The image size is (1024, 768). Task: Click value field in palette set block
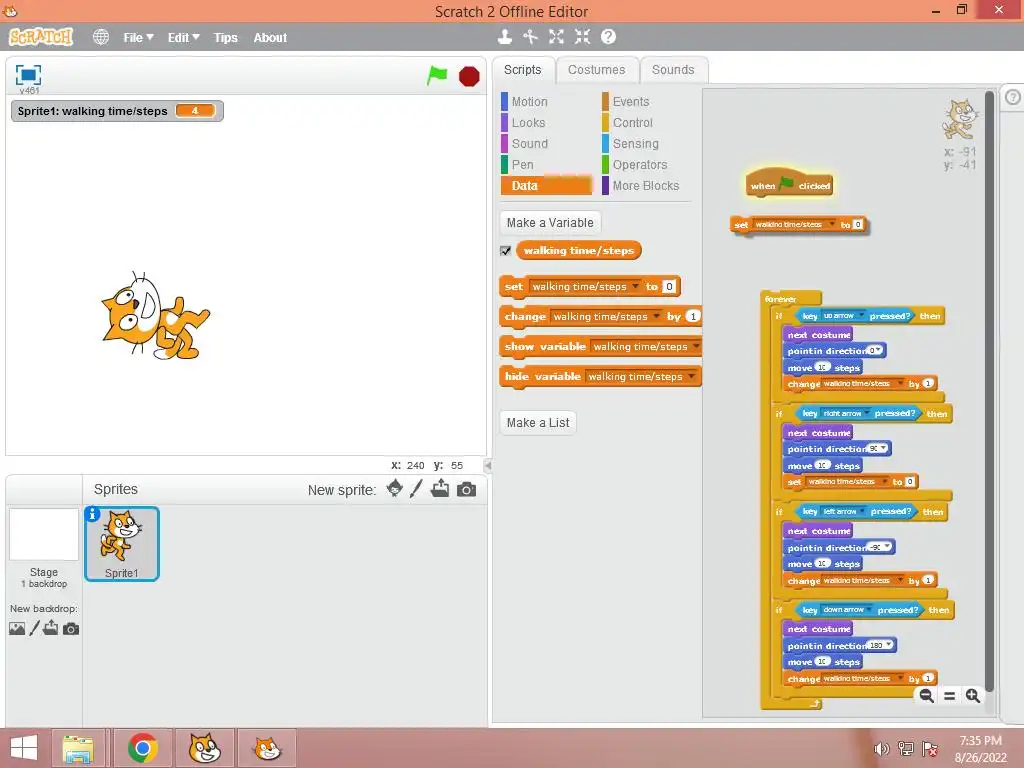pos(669,287)
